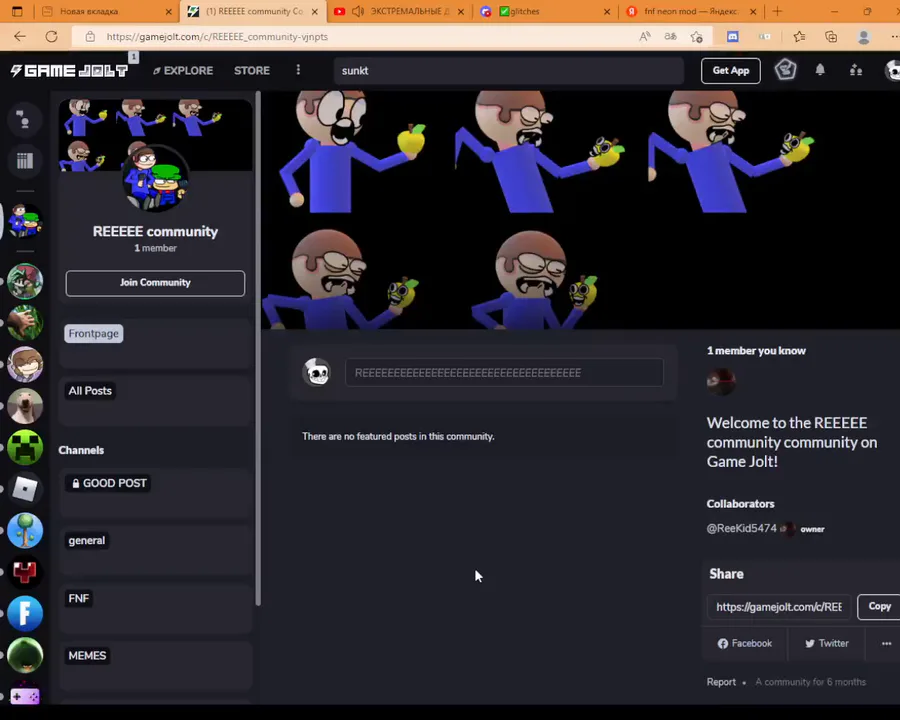Select the active REEEEE community sidebar icon
Viewport: 900px width, 720px height.
pyautogui.click(x=25, y=221)
